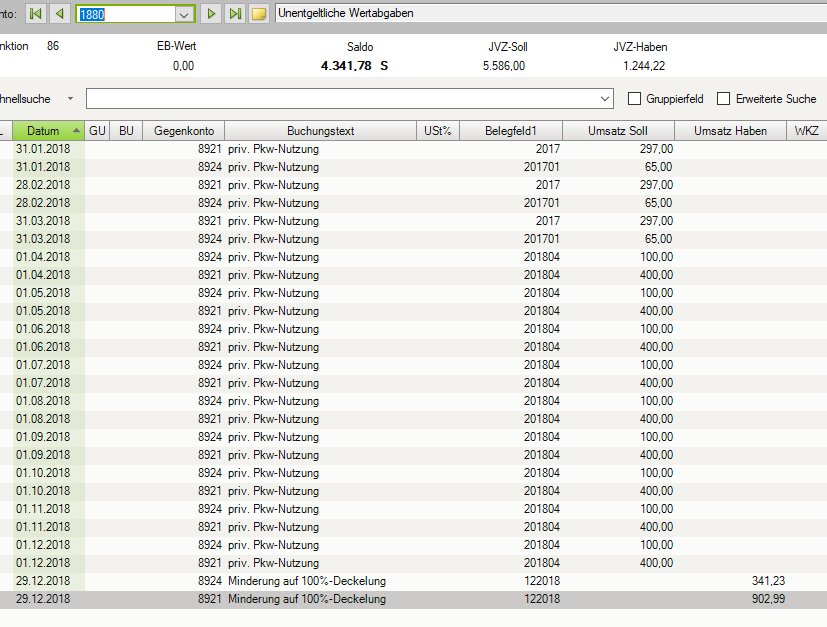Image resolution: width=827 pixels, height=627 pixels.
Task: Select 31.01.2018 date in the 297,00 row
Action: [43, 149]
